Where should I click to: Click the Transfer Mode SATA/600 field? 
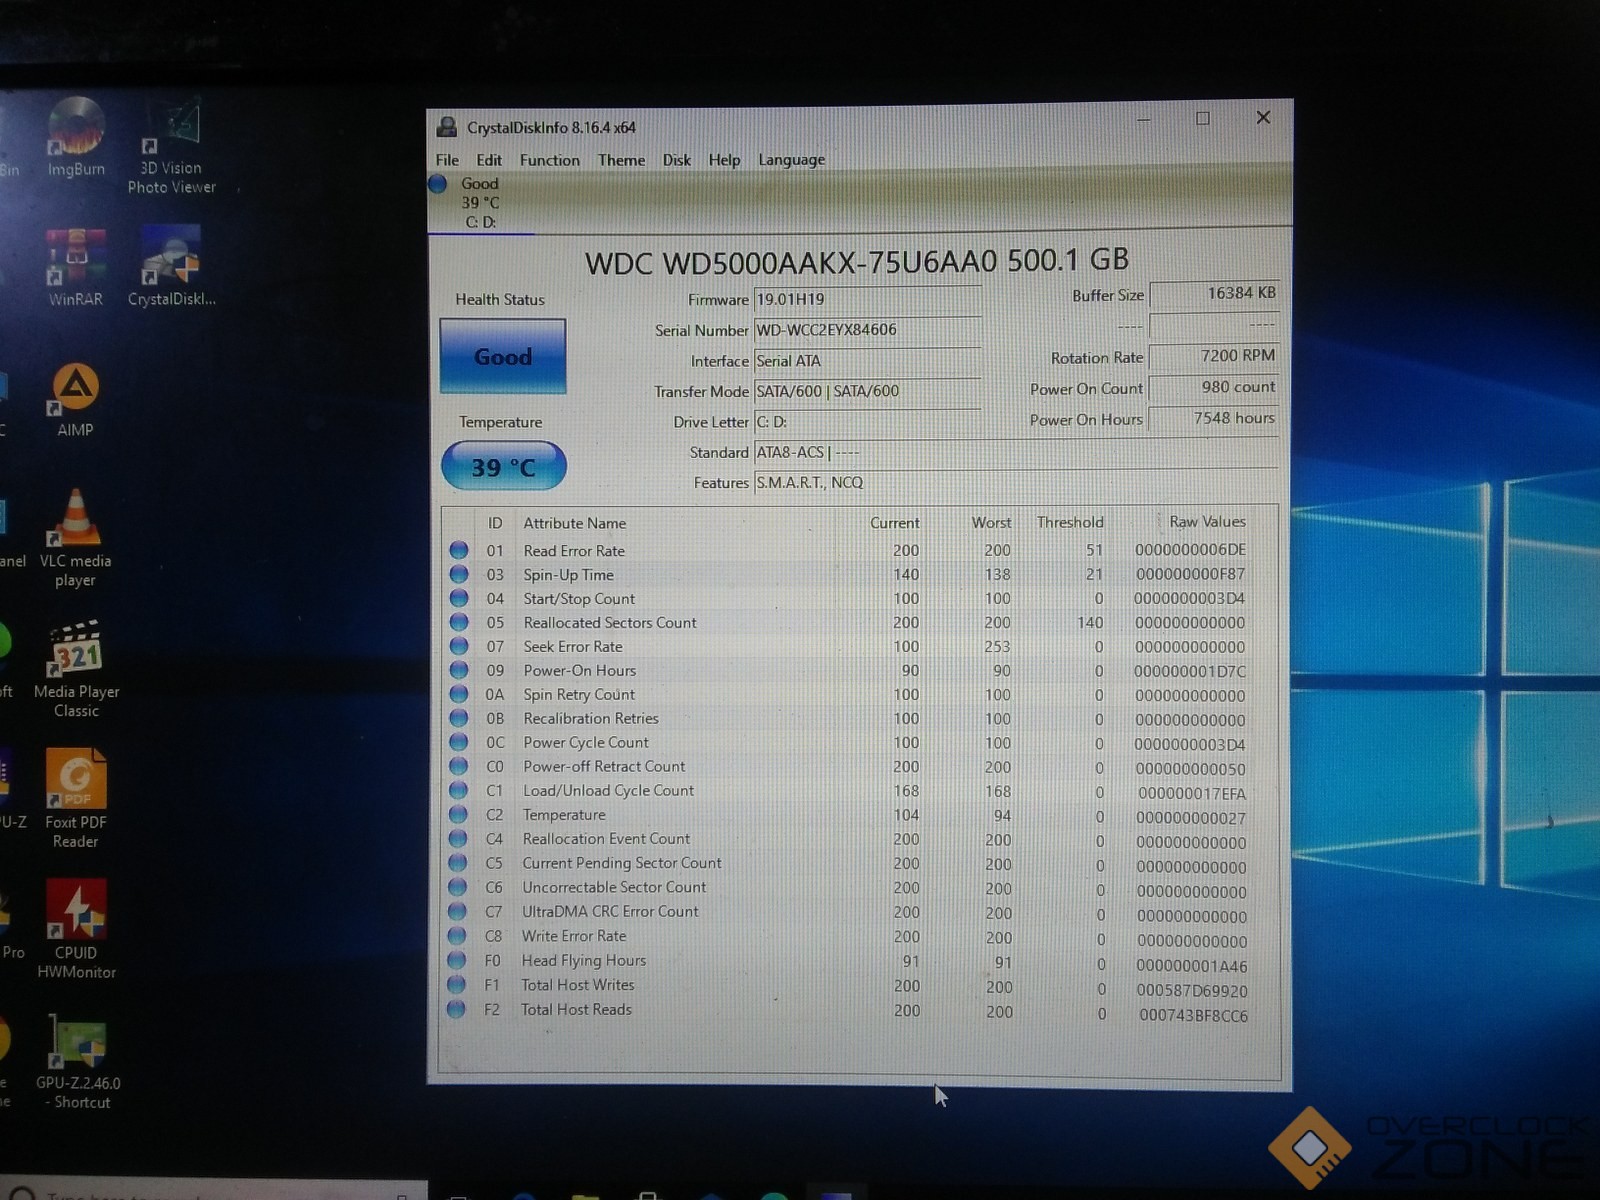[x=867, y=391]
